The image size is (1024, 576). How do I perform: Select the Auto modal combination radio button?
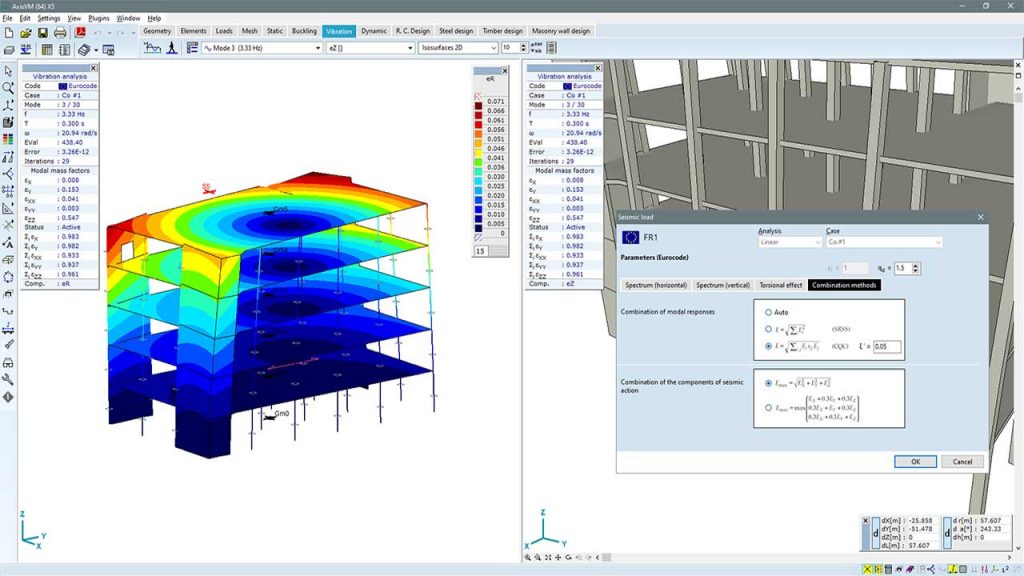[768, 312]
